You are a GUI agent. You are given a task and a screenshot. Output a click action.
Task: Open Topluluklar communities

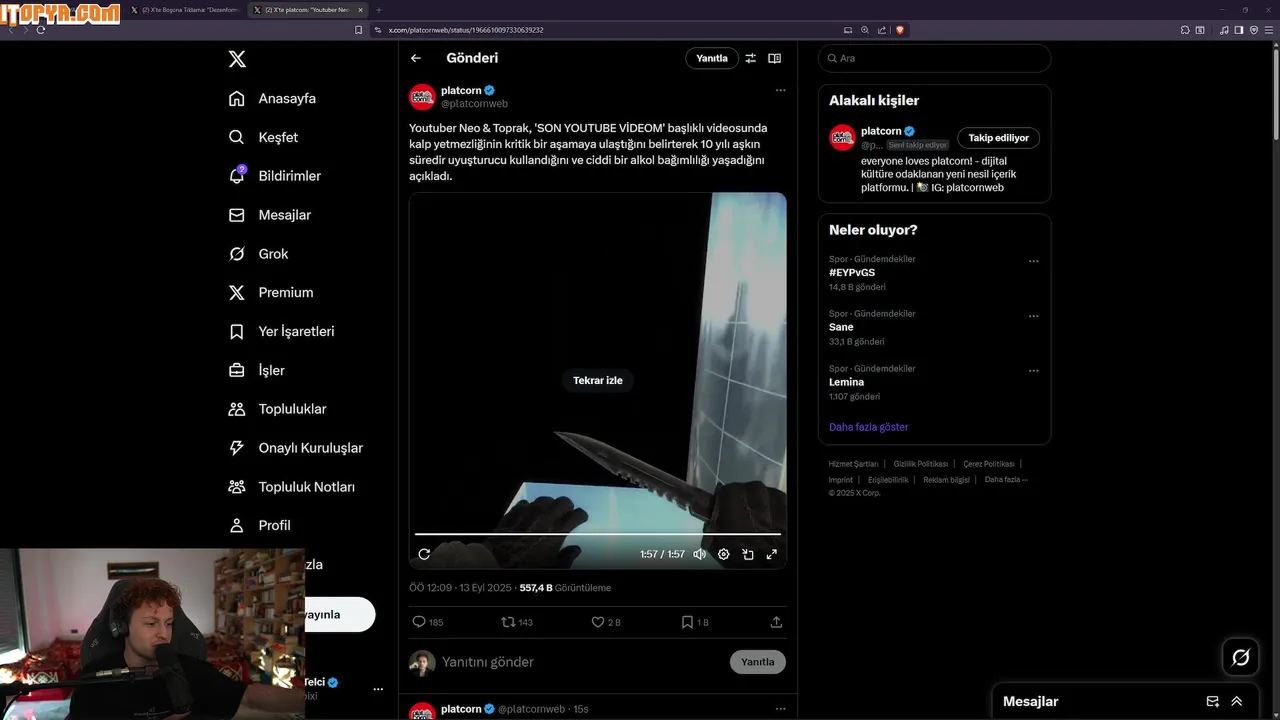(x=277, y=409)
